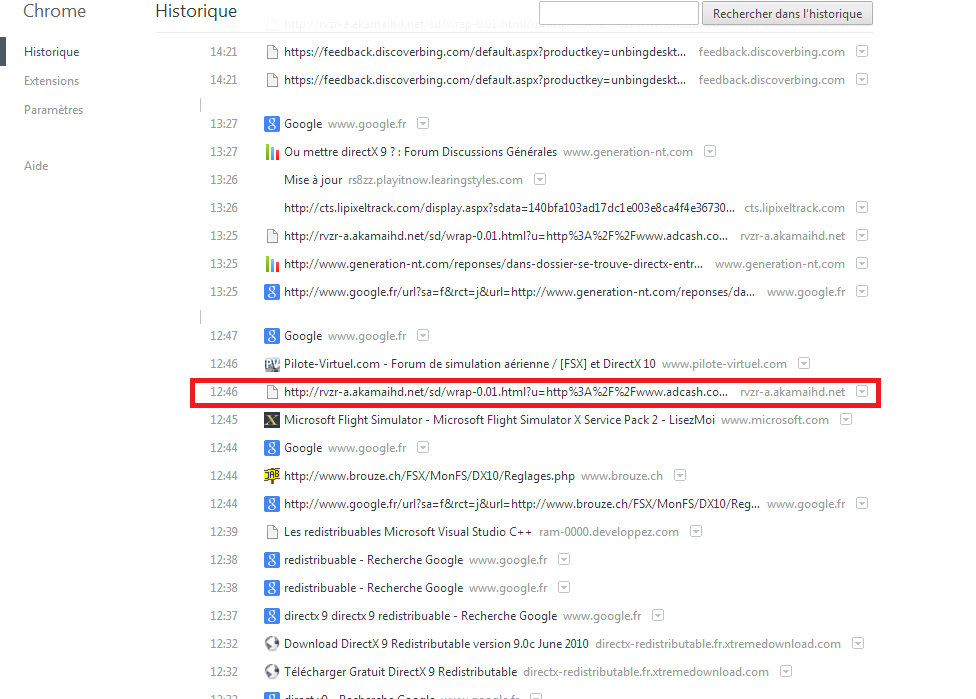The height and width of the screenshot is (699, 976).
Task: Click the 'cts.lipixeltrack.com' domain text
Action: pos(794,208)
